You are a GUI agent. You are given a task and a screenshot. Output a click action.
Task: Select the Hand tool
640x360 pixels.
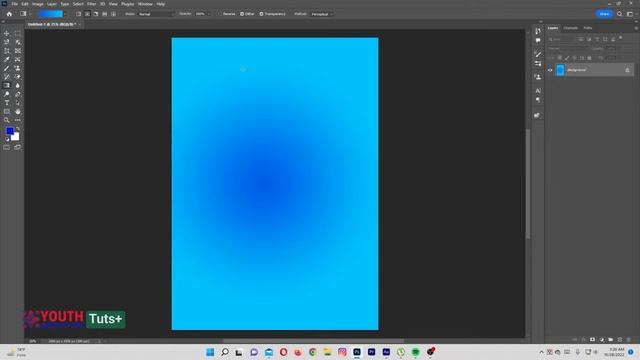tap(18, 111)
